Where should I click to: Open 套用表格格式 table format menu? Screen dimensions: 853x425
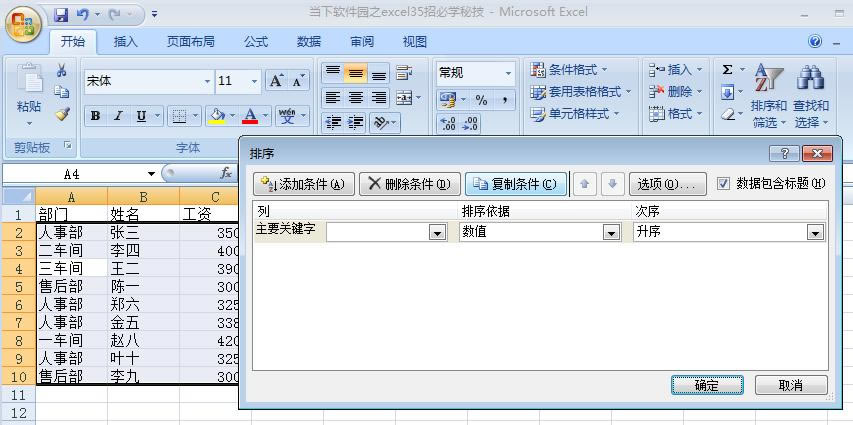[x=581, y=92]
